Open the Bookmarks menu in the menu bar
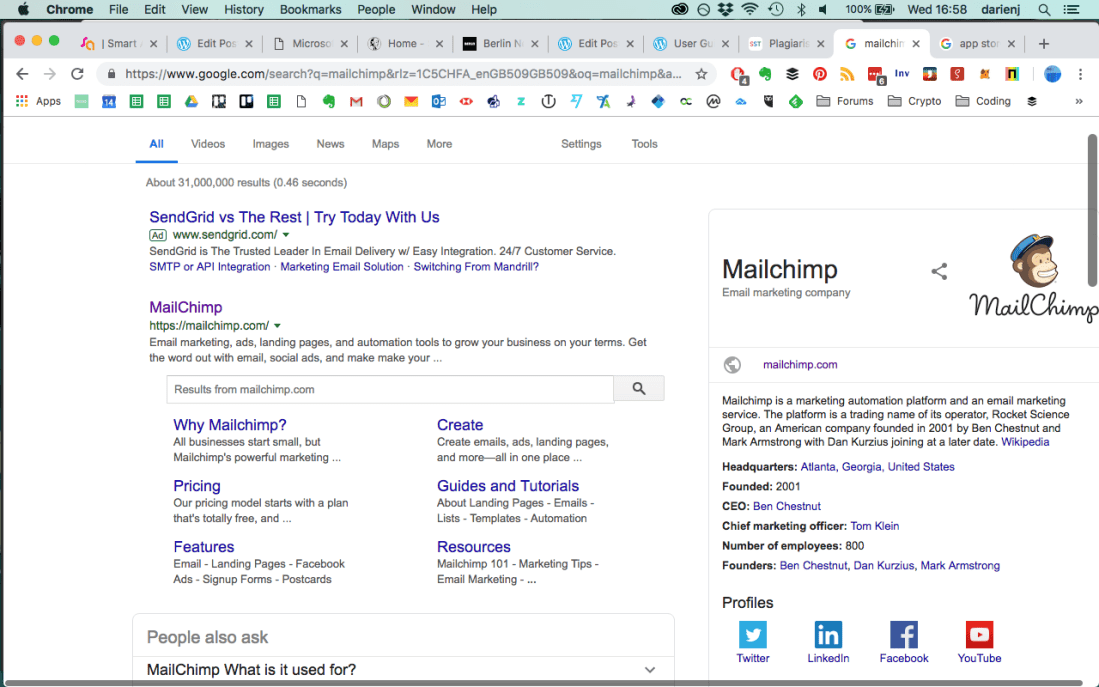Screen dimensions: 1099x687 pyautogui.click(x=310, y=9)
